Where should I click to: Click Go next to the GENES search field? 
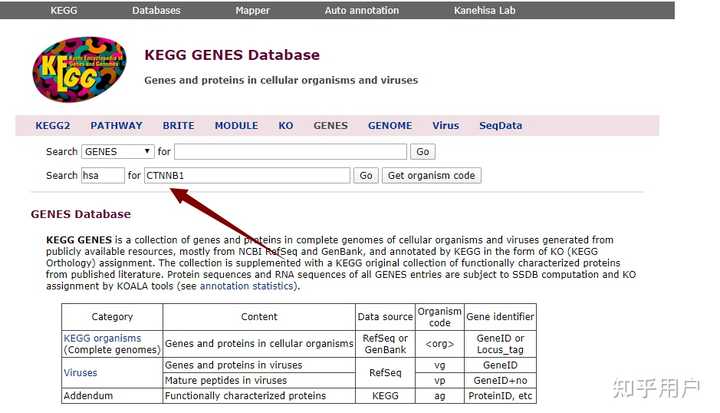[422, 152]
